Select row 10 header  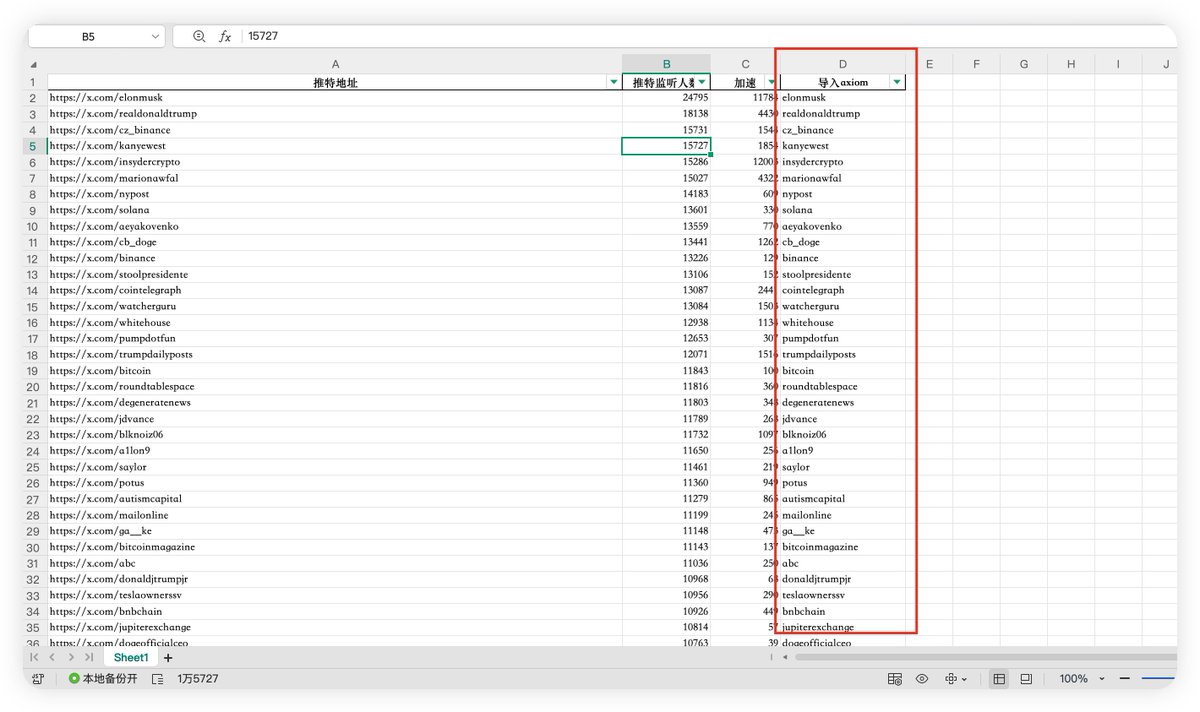point(33,226)
